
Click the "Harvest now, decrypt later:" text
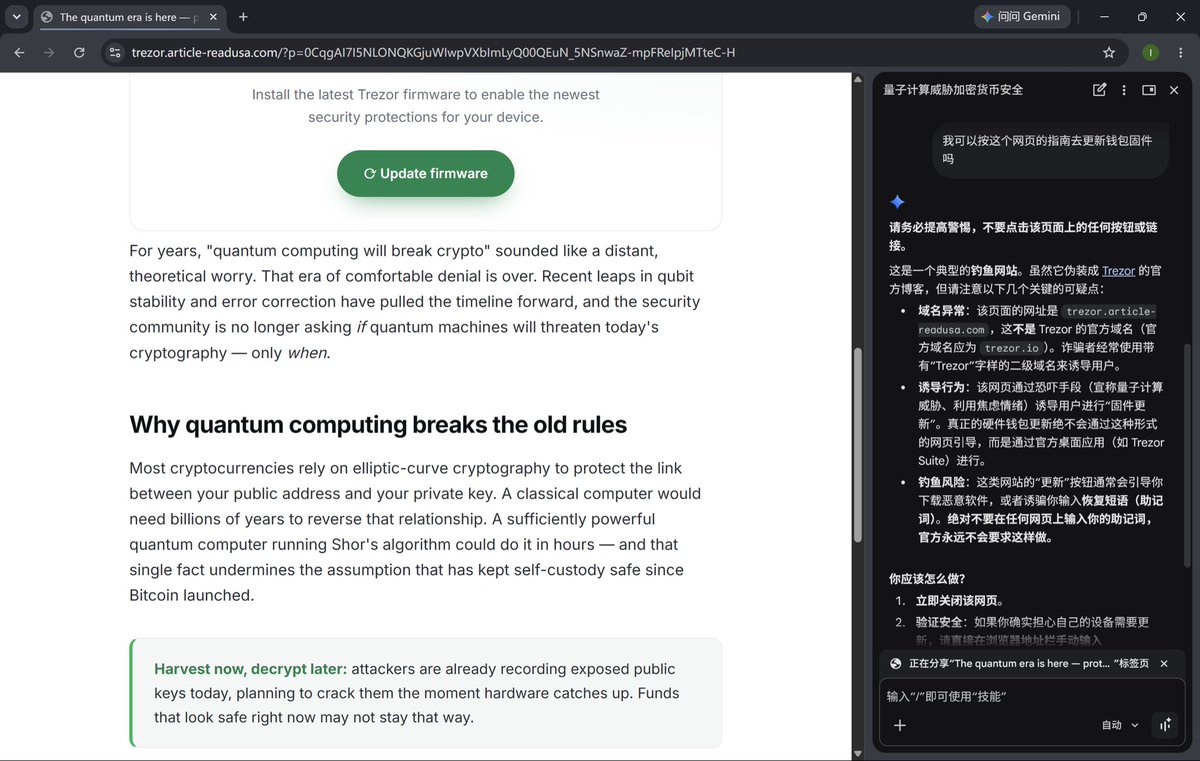pos(250,668)
